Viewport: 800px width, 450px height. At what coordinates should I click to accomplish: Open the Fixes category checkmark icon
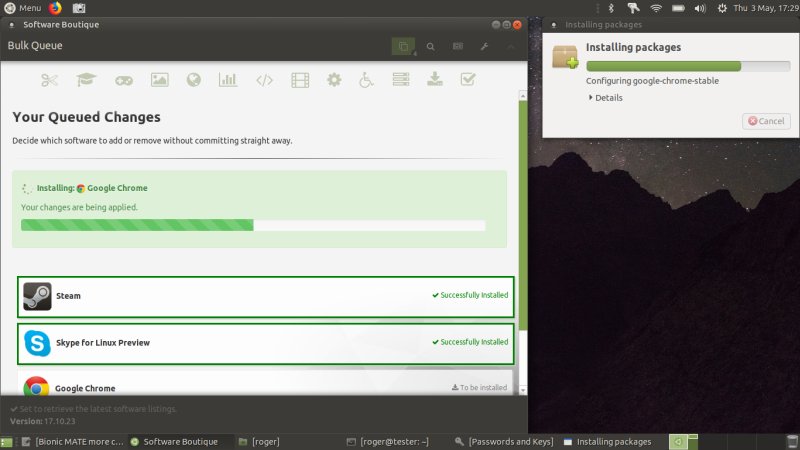[x=468, y=79]
